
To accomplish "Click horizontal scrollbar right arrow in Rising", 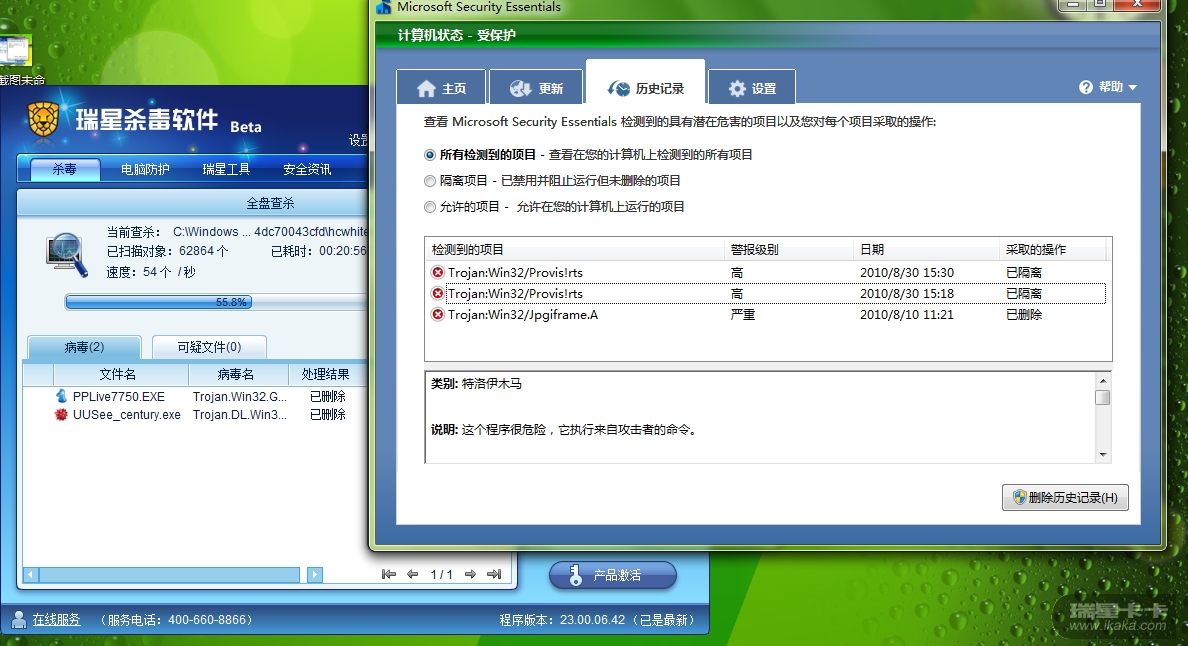I will tap(315, 575).
